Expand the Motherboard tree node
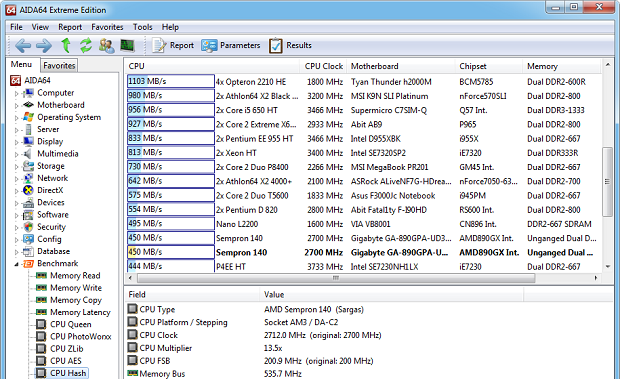 pyautogui.click(x=16, y=106)
